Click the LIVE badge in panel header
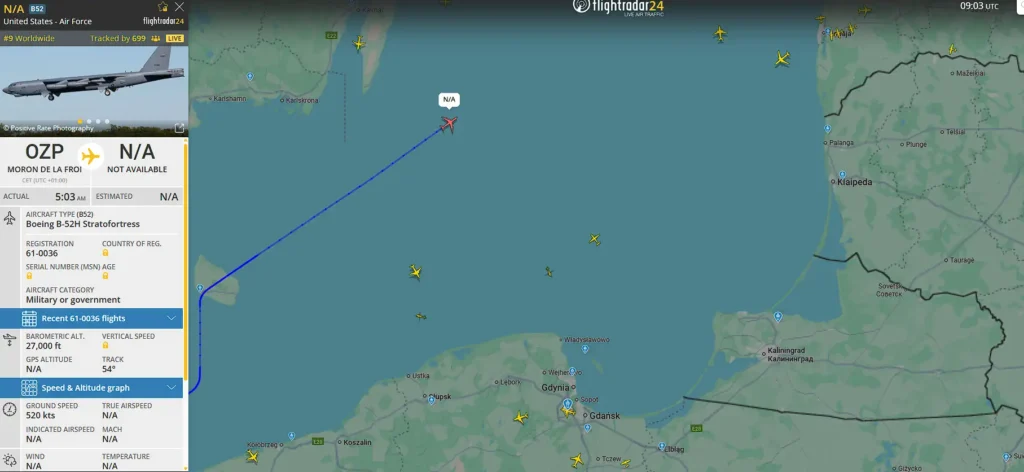Viewport: 1024px width, 472px height. point(175,39)
